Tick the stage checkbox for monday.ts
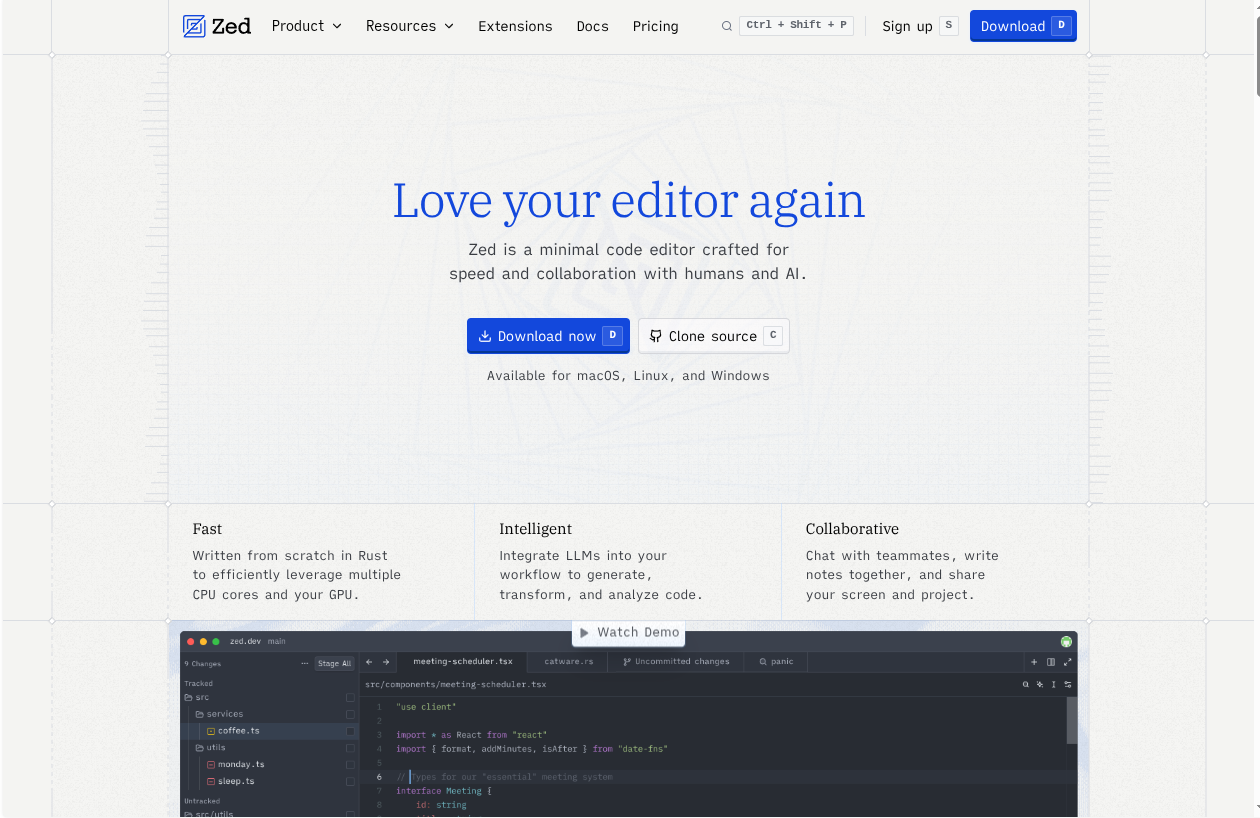The height and width of the screenshot is (818, 1260). [x=350, y=764]
